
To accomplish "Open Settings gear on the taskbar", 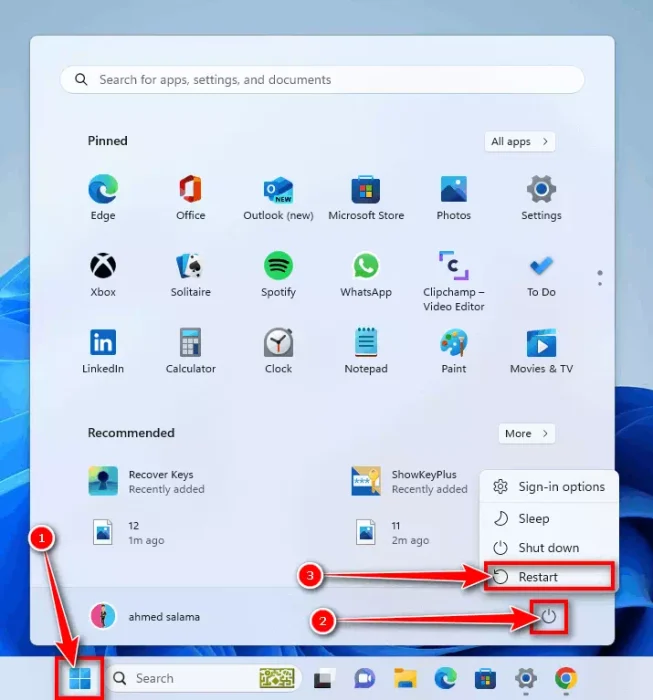I will pyautogui.click(x=526, y=679).
